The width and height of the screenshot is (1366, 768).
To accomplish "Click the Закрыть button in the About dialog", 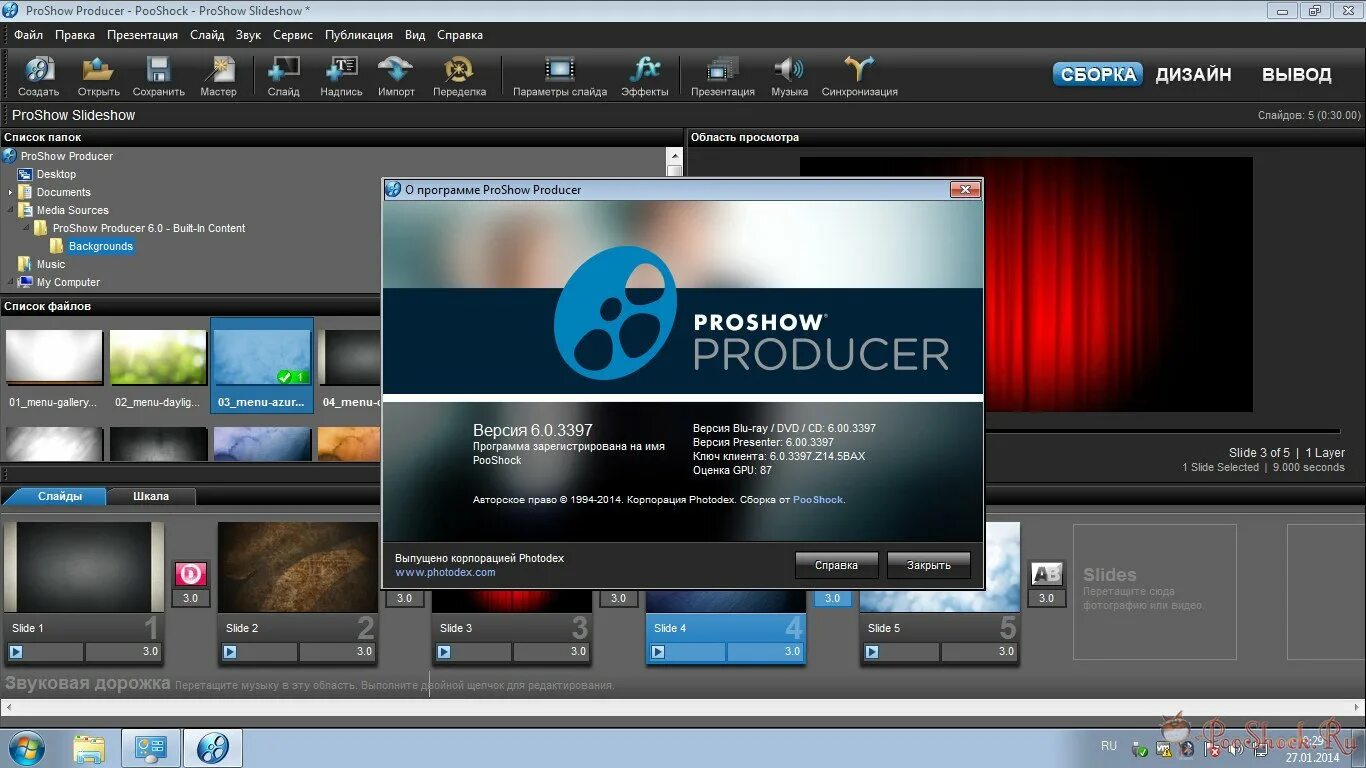I will 929,565.
